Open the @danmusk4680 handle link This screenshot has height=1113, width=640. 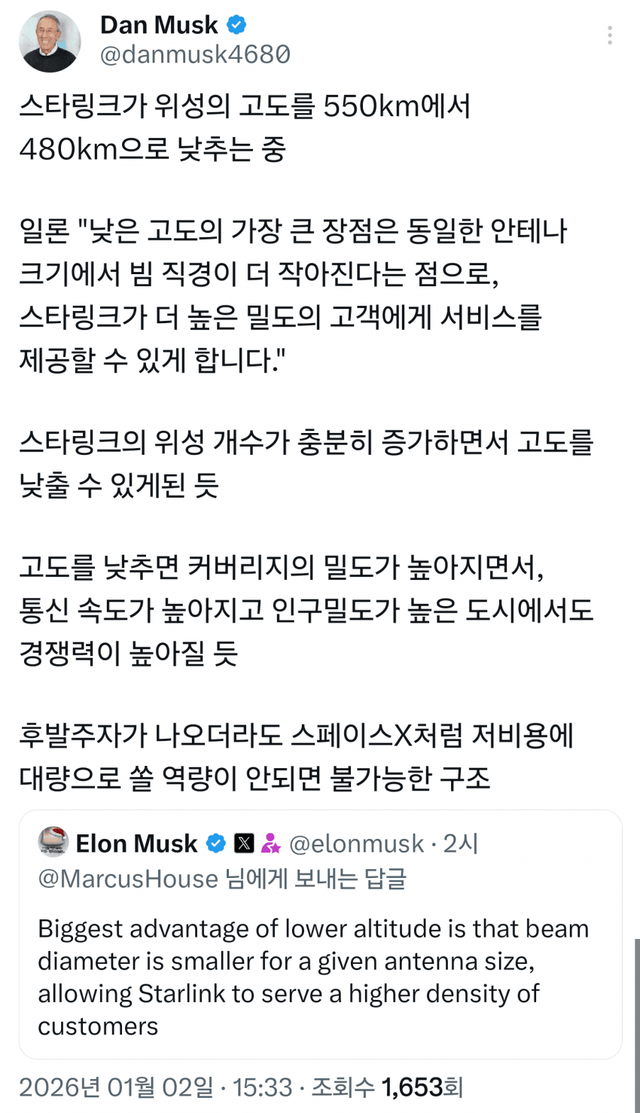195,55
